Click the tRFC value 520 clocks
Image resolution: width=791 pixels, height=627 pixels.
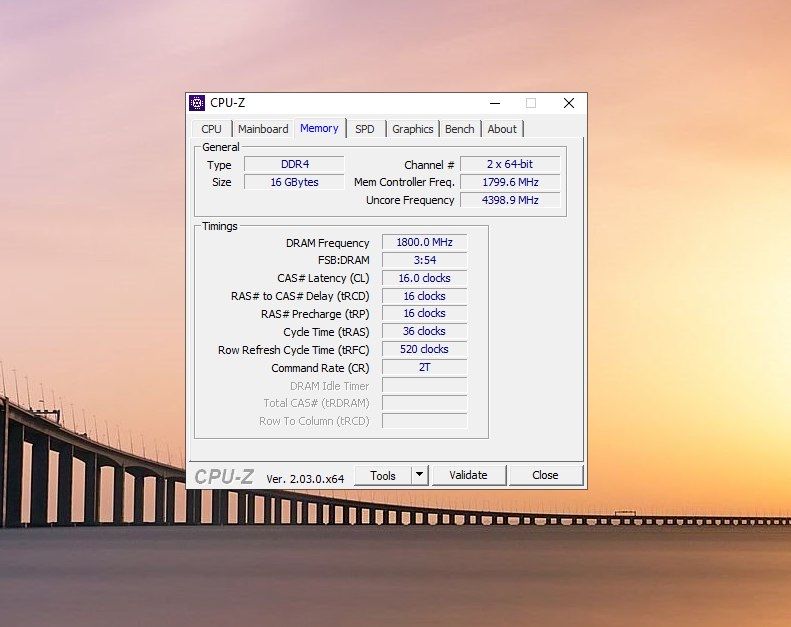(425, 350)
